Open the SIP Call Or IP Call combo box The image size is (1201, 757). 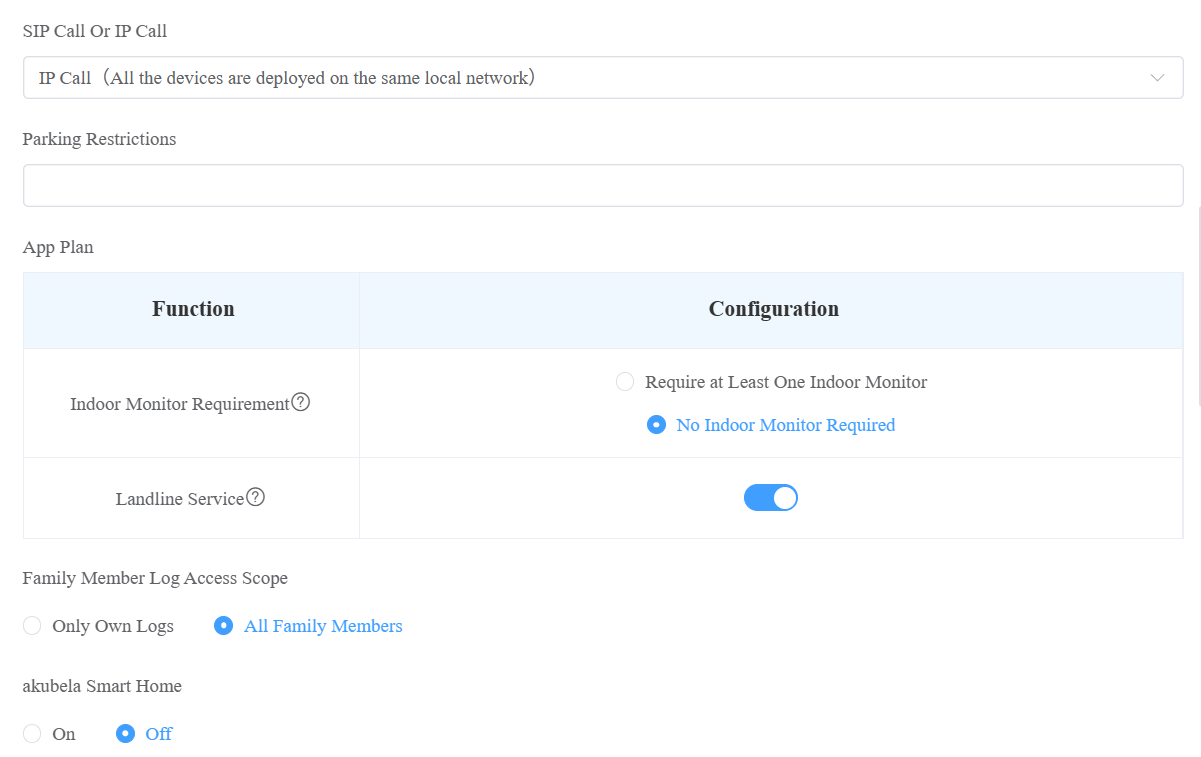tap(603, 78)
